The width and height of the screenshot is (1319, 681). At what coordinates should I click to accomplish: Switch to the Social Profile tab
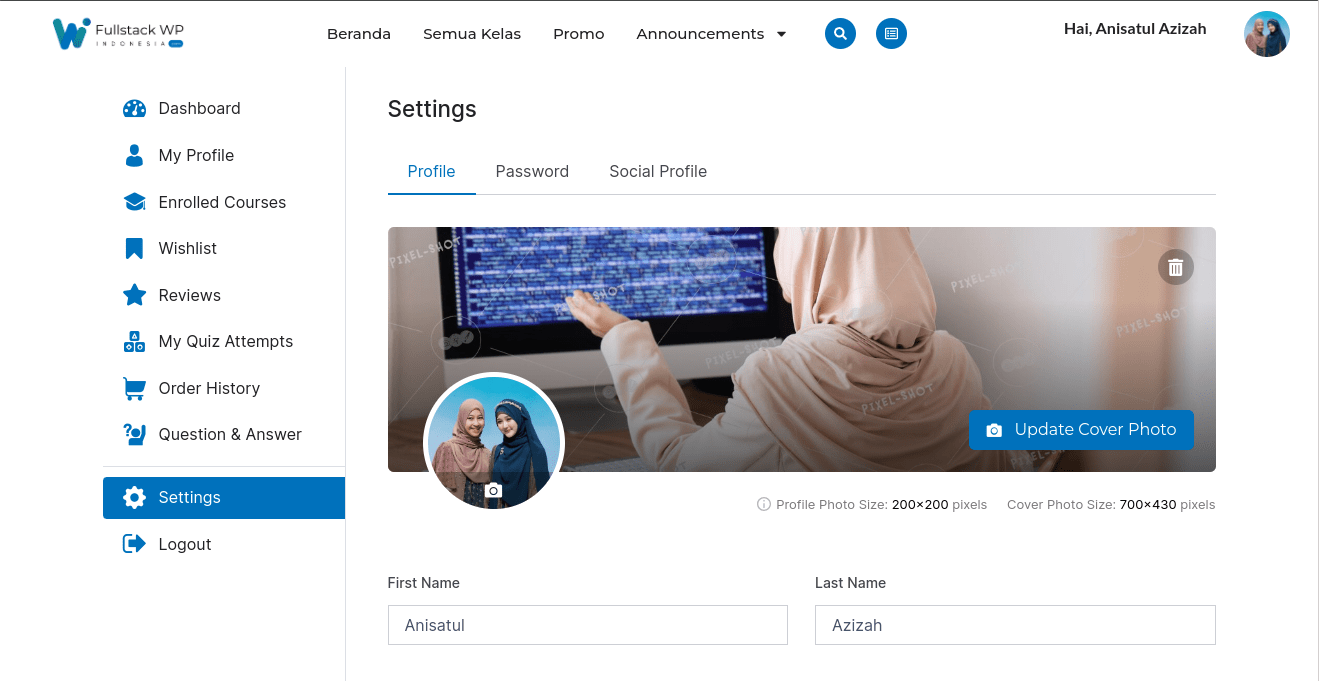click(x=658, y=171)
